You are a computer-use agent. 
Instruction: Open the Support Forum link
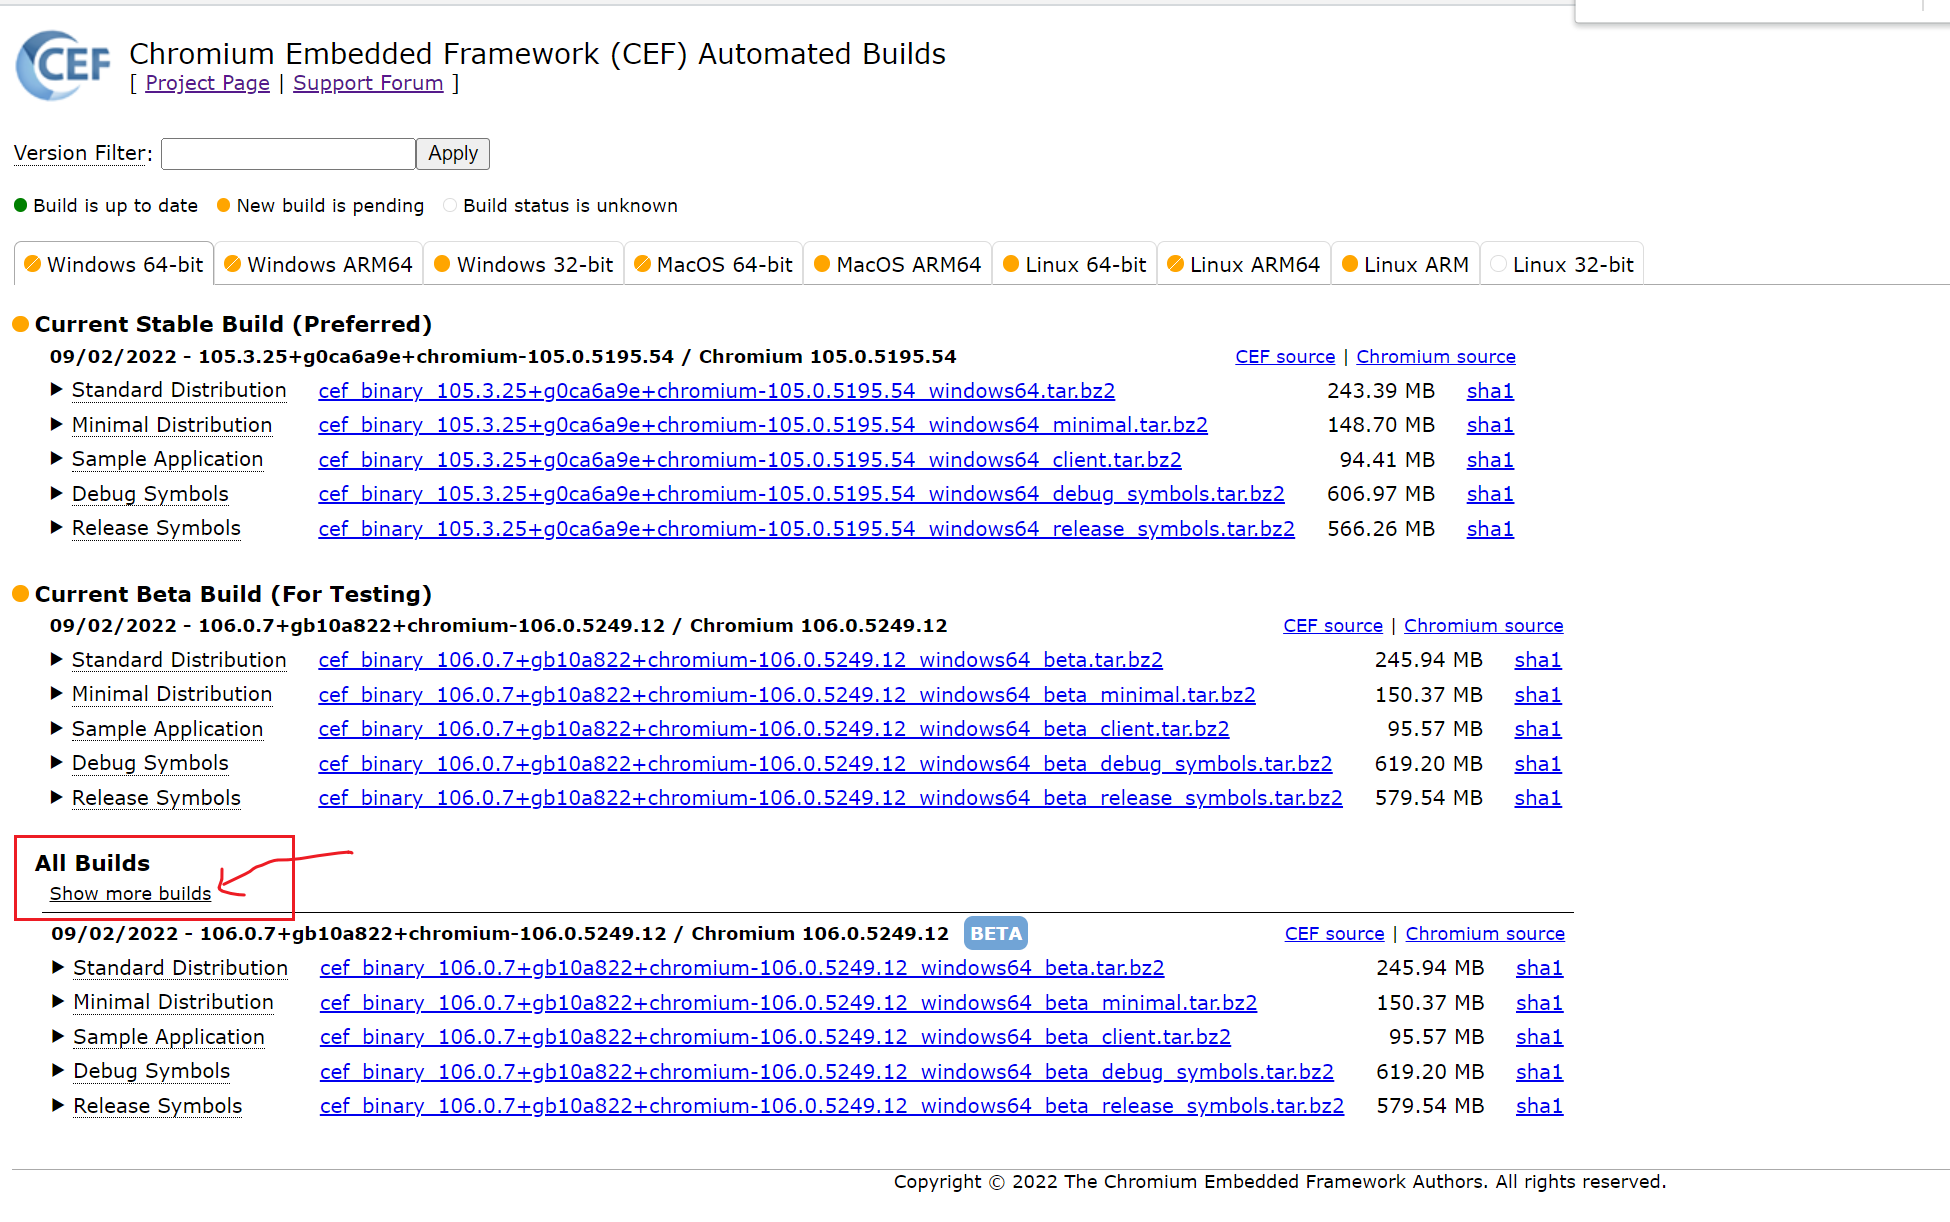point(368,83)
